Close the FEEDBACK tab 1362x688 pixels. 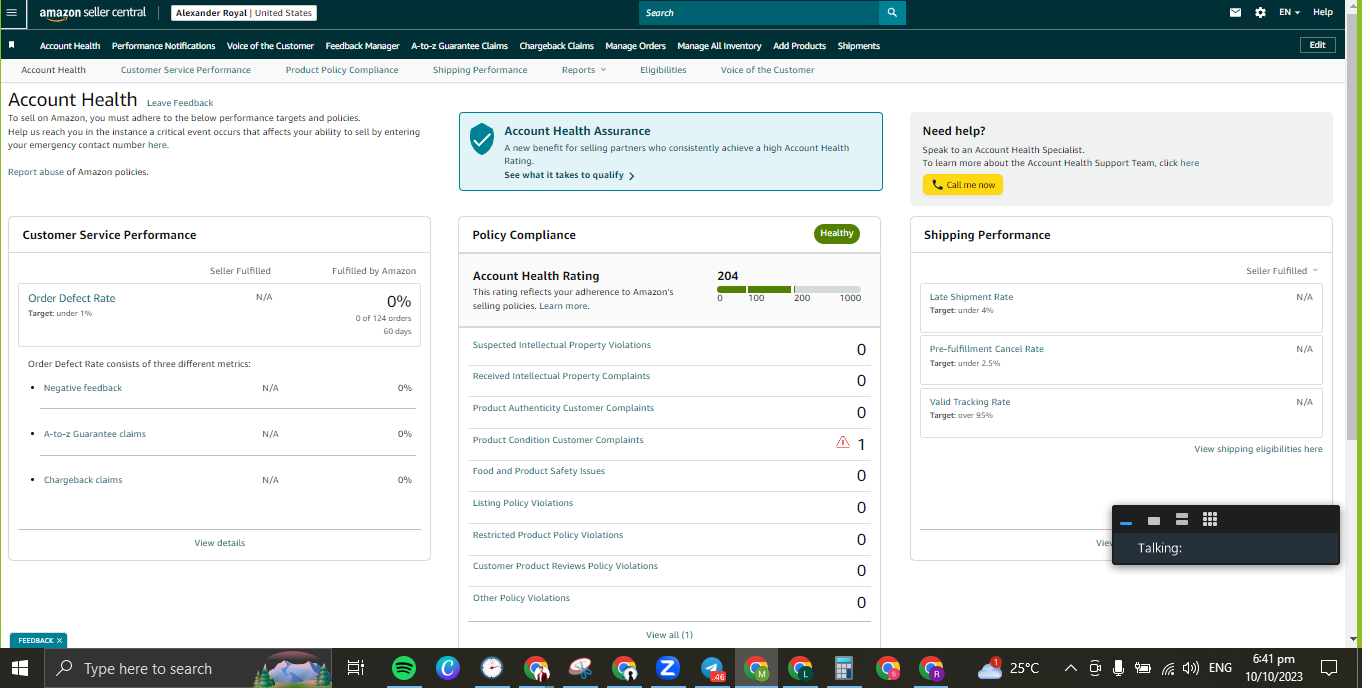coord(59,640)
